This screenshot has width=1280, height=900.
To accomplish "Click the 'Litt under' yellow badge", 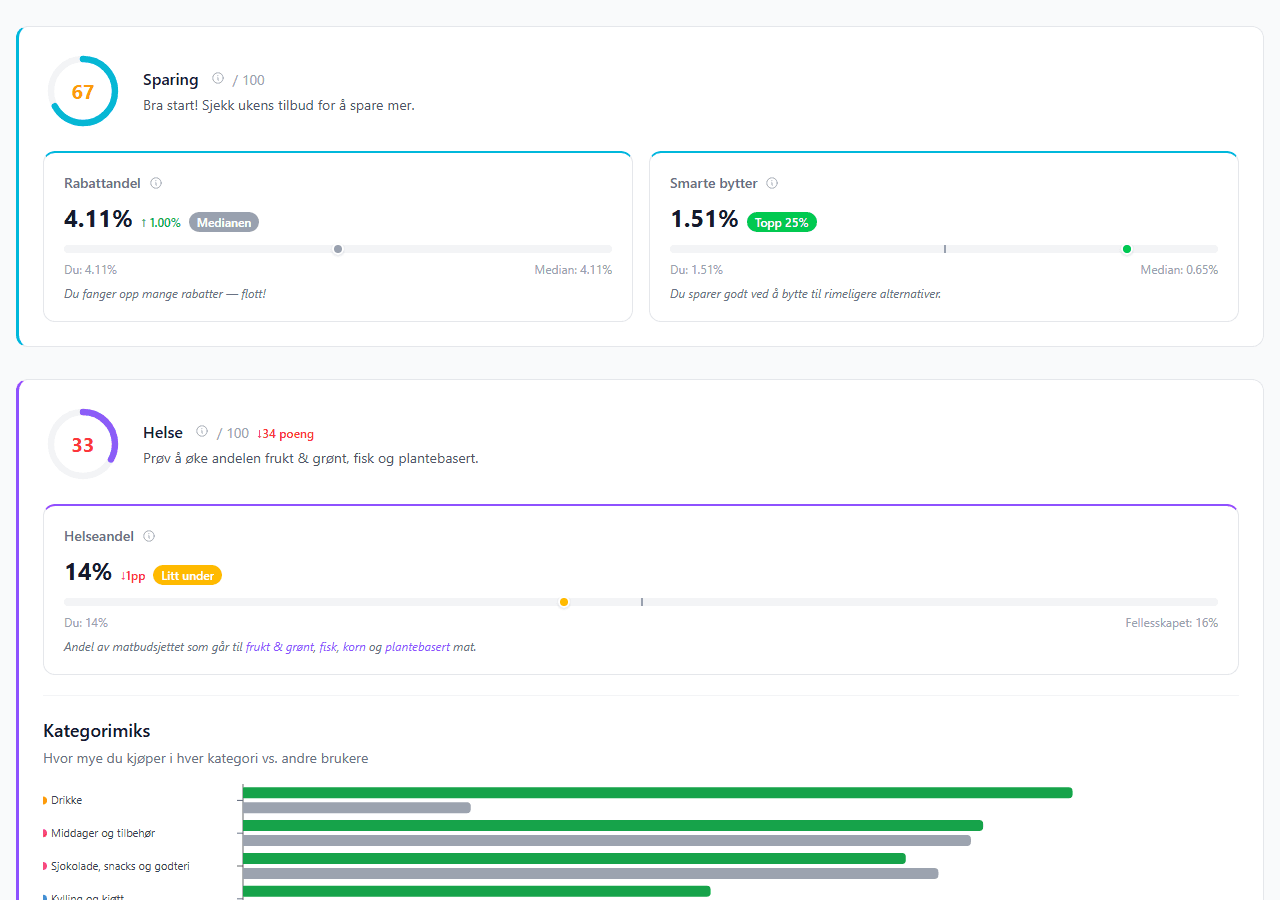I will tap(187, 576).
